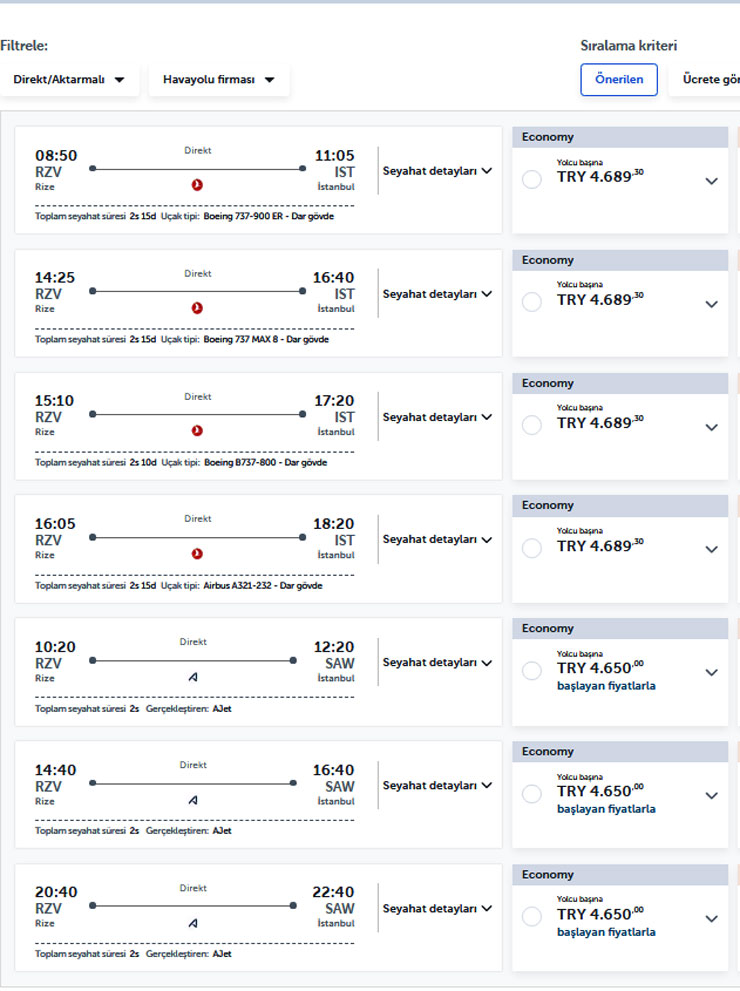Screen dimensions: 740x991
Task: Select the Economy fare for the 15:10 flight
Action: 532,426
